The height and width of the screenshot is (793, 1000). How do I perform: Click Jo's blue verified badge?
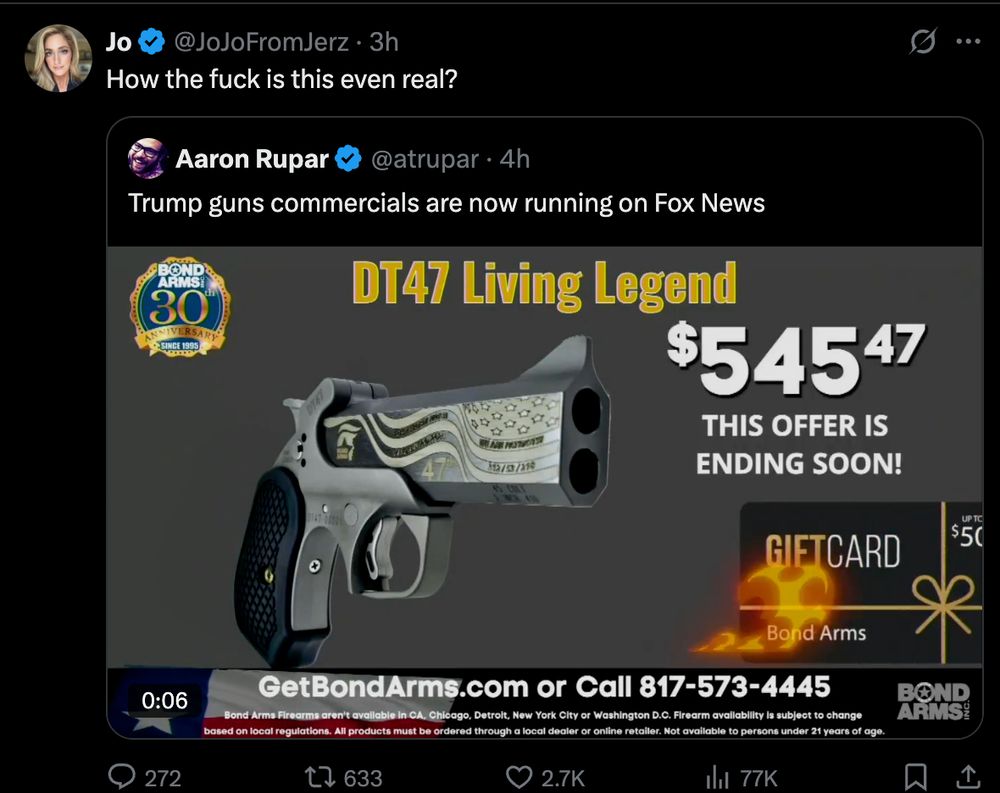tap(152, 42)
